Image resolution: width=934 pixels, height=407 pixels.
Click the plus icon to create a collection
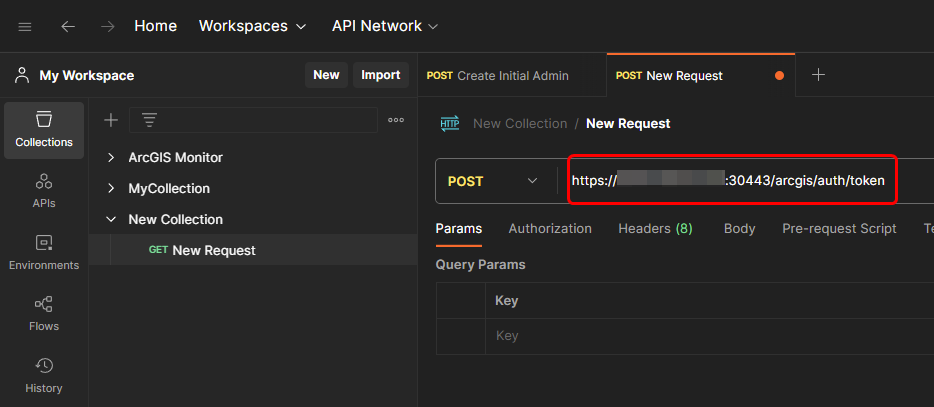111,120
